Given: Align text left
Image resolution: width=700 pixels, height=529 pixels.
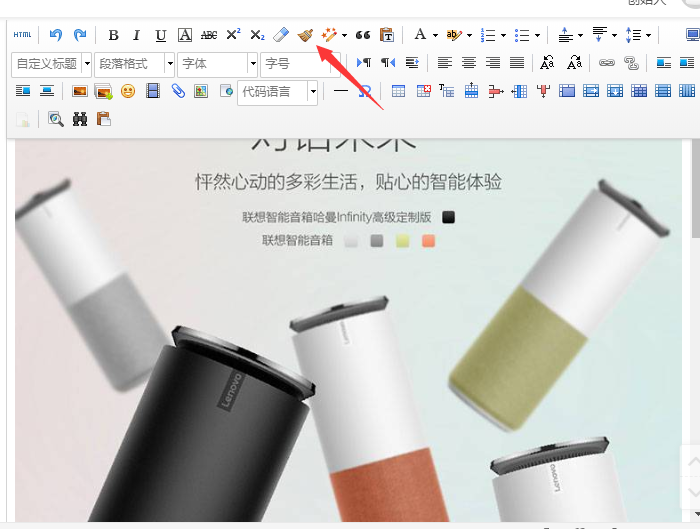Looking at the screenshot, I should coord(445,63).
